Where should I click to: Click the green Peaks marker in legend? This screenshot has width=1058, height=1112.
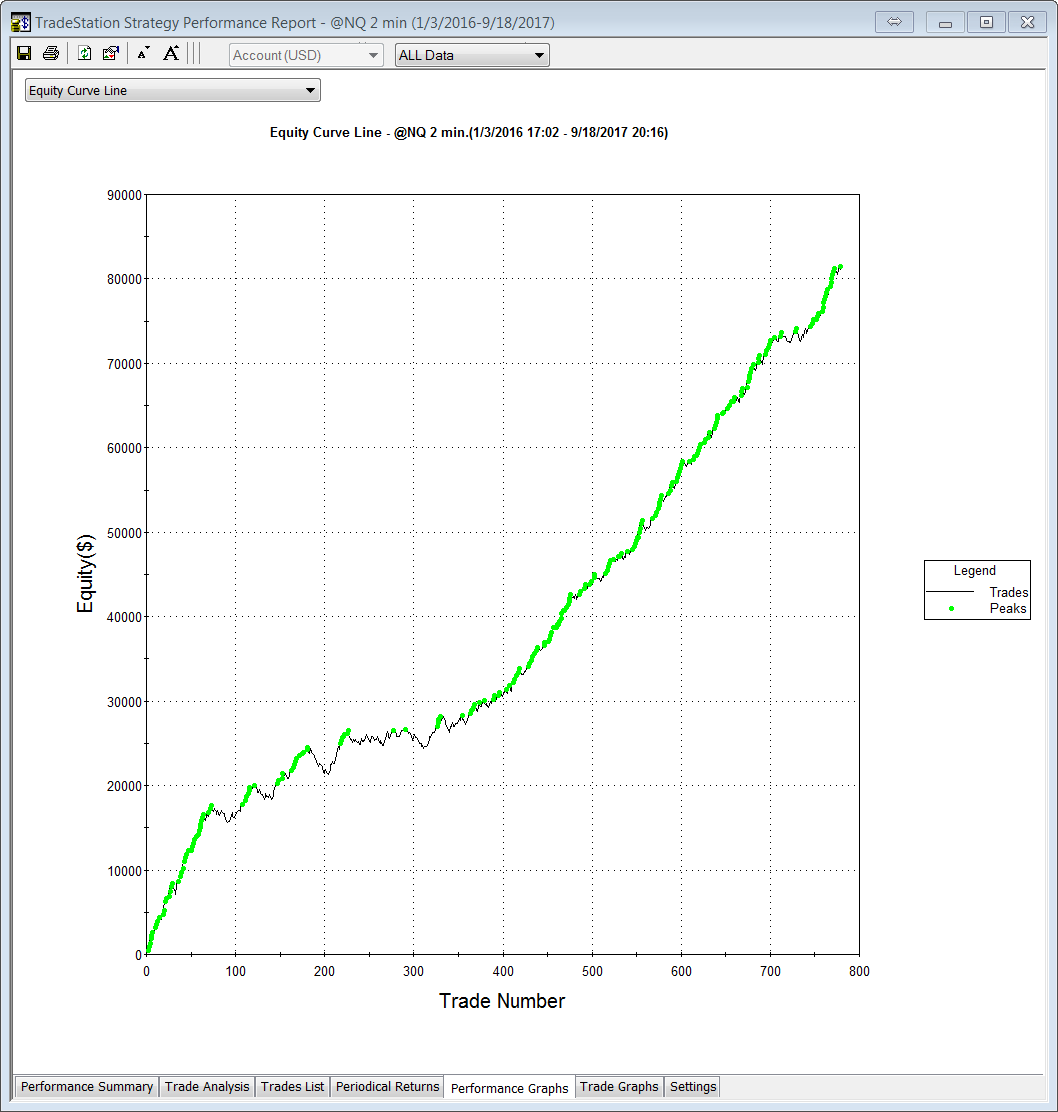tap(951, 608)
